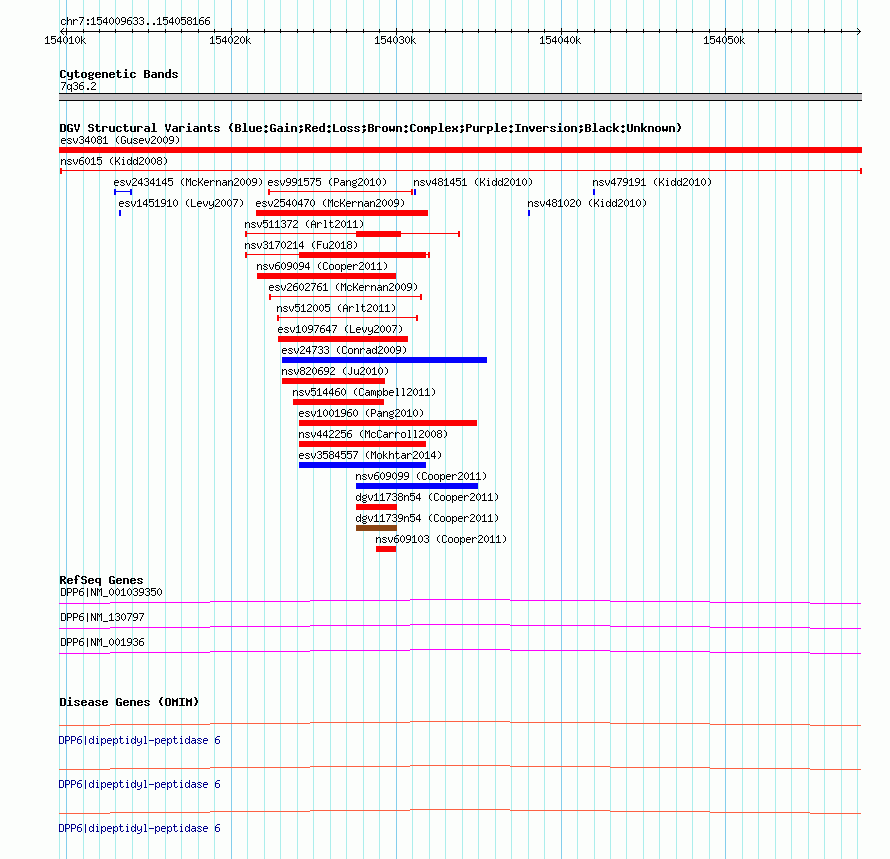Select the red esv1001960 loss bar
Screen dimensions: 890x859
tap(388, 423)
